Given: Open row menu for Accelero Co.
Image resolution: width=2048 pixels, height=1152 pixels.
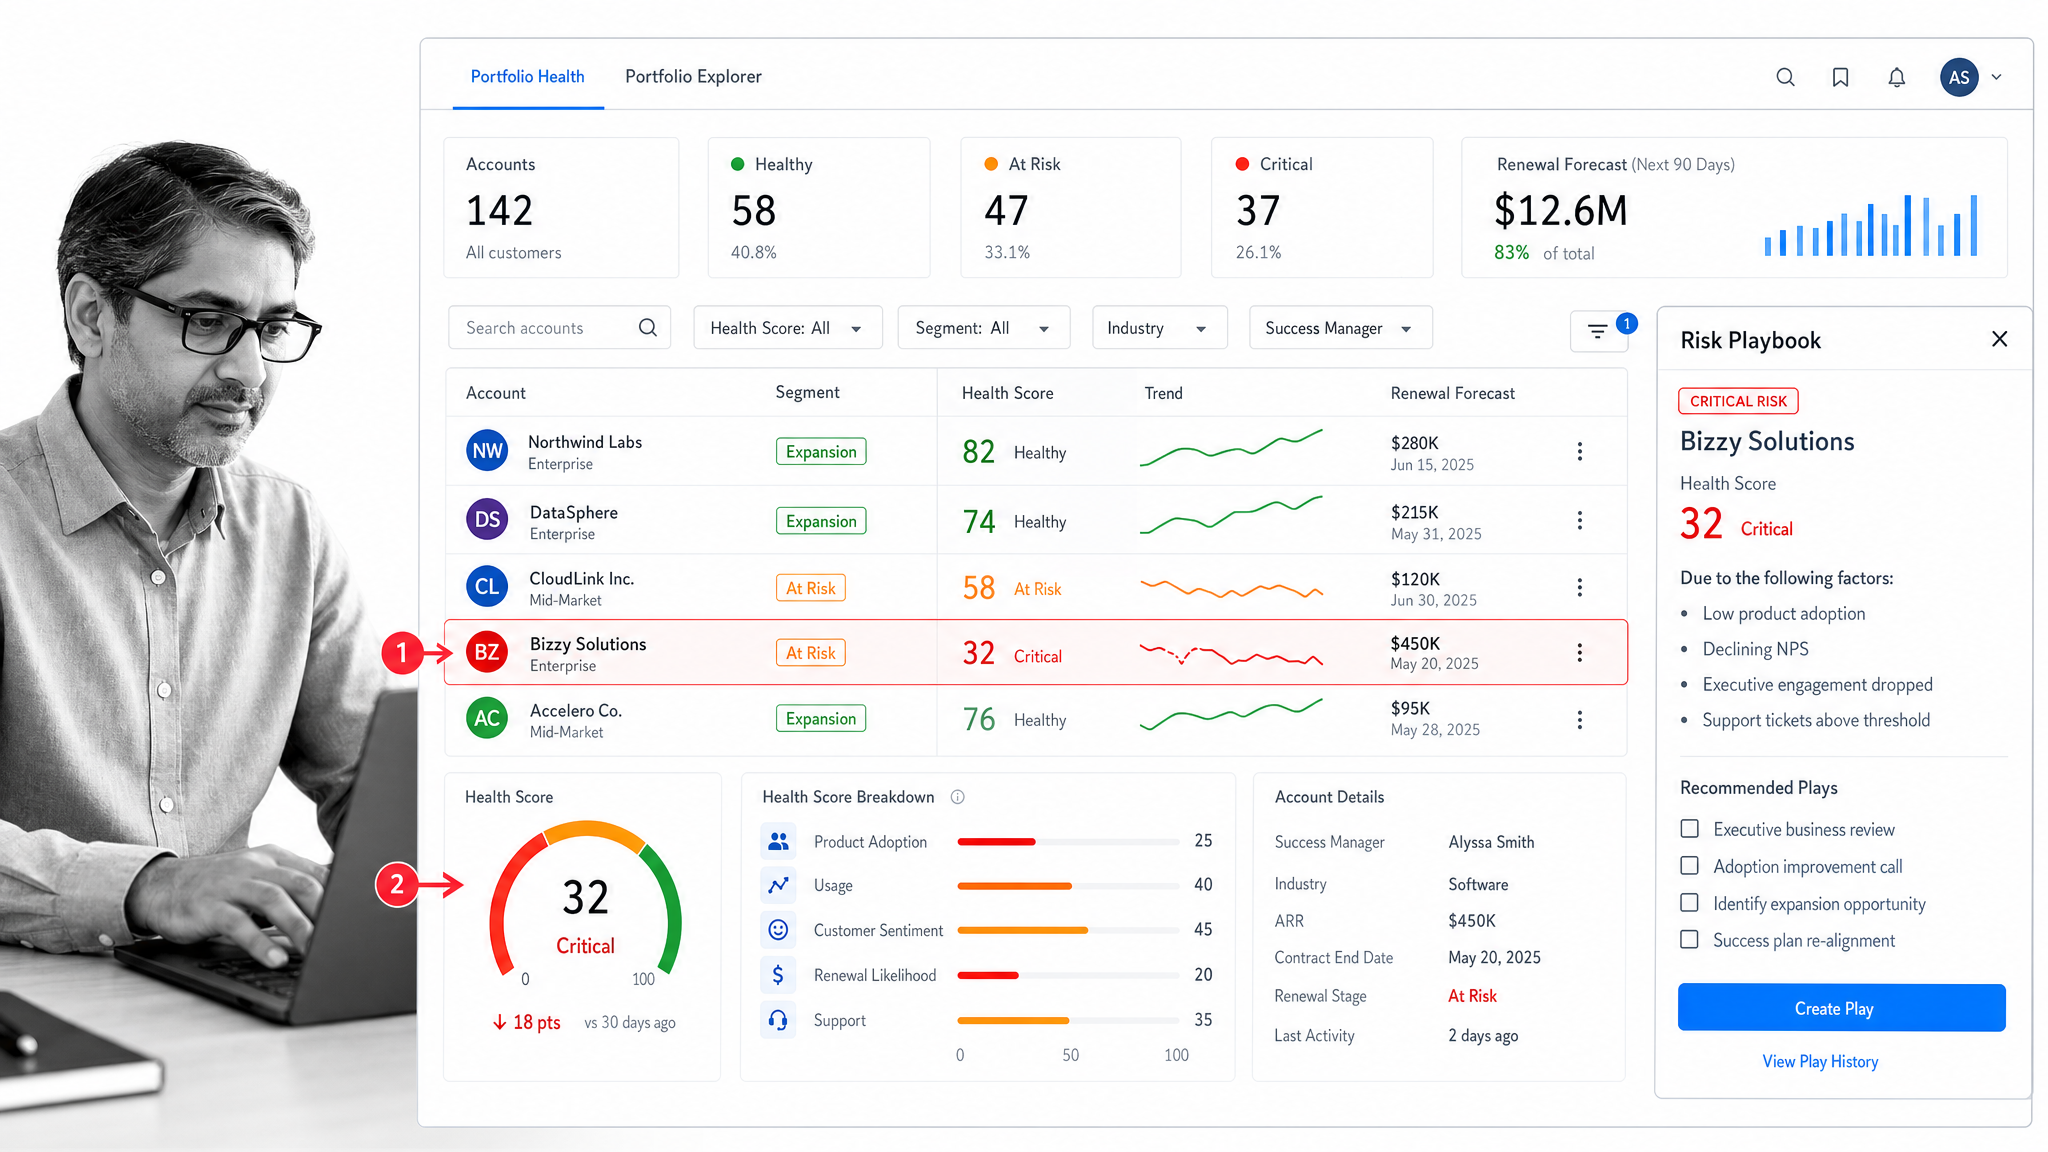Looking at the screenshot, I should [x=1580, y=719].
